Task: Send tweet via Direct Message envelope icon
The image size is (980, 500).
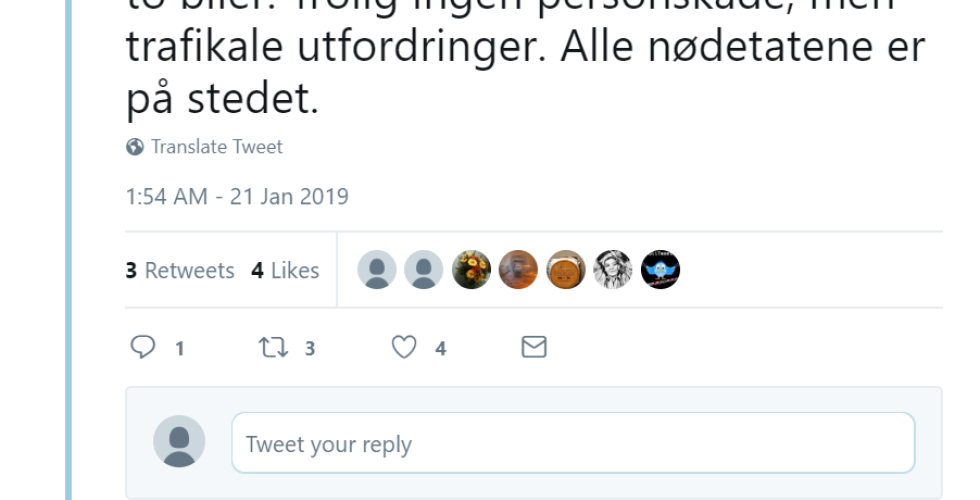Action: pos(535,347)
